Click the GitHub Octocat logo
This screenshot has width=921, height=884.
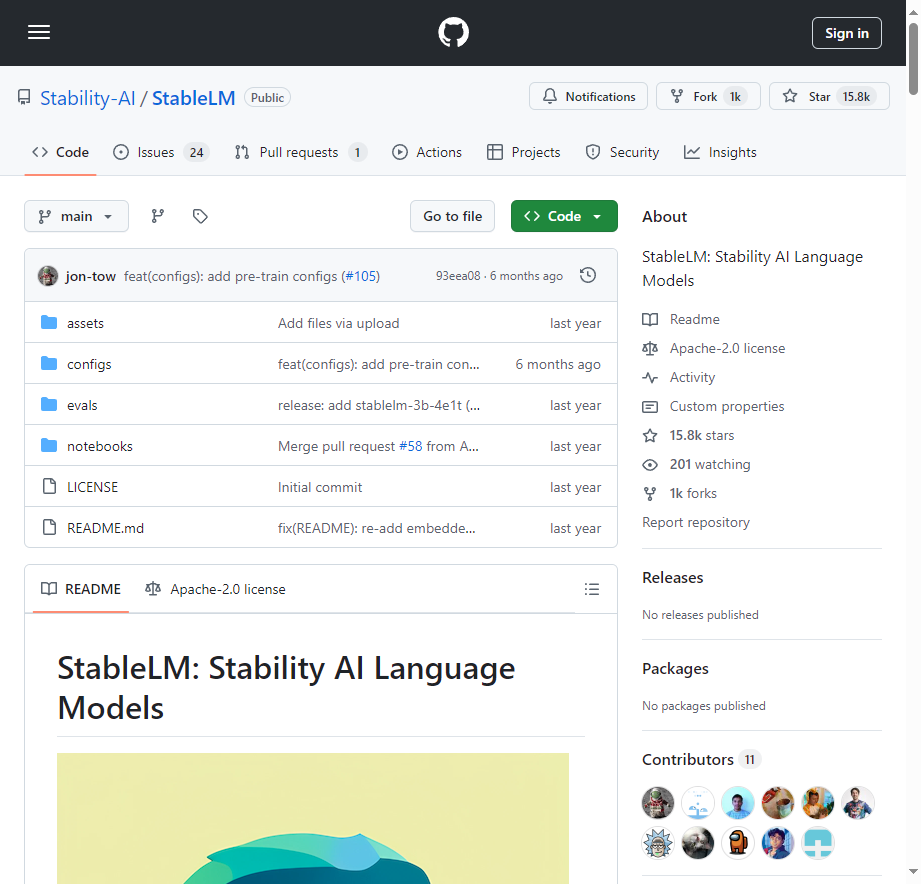[x=453, y=32]
